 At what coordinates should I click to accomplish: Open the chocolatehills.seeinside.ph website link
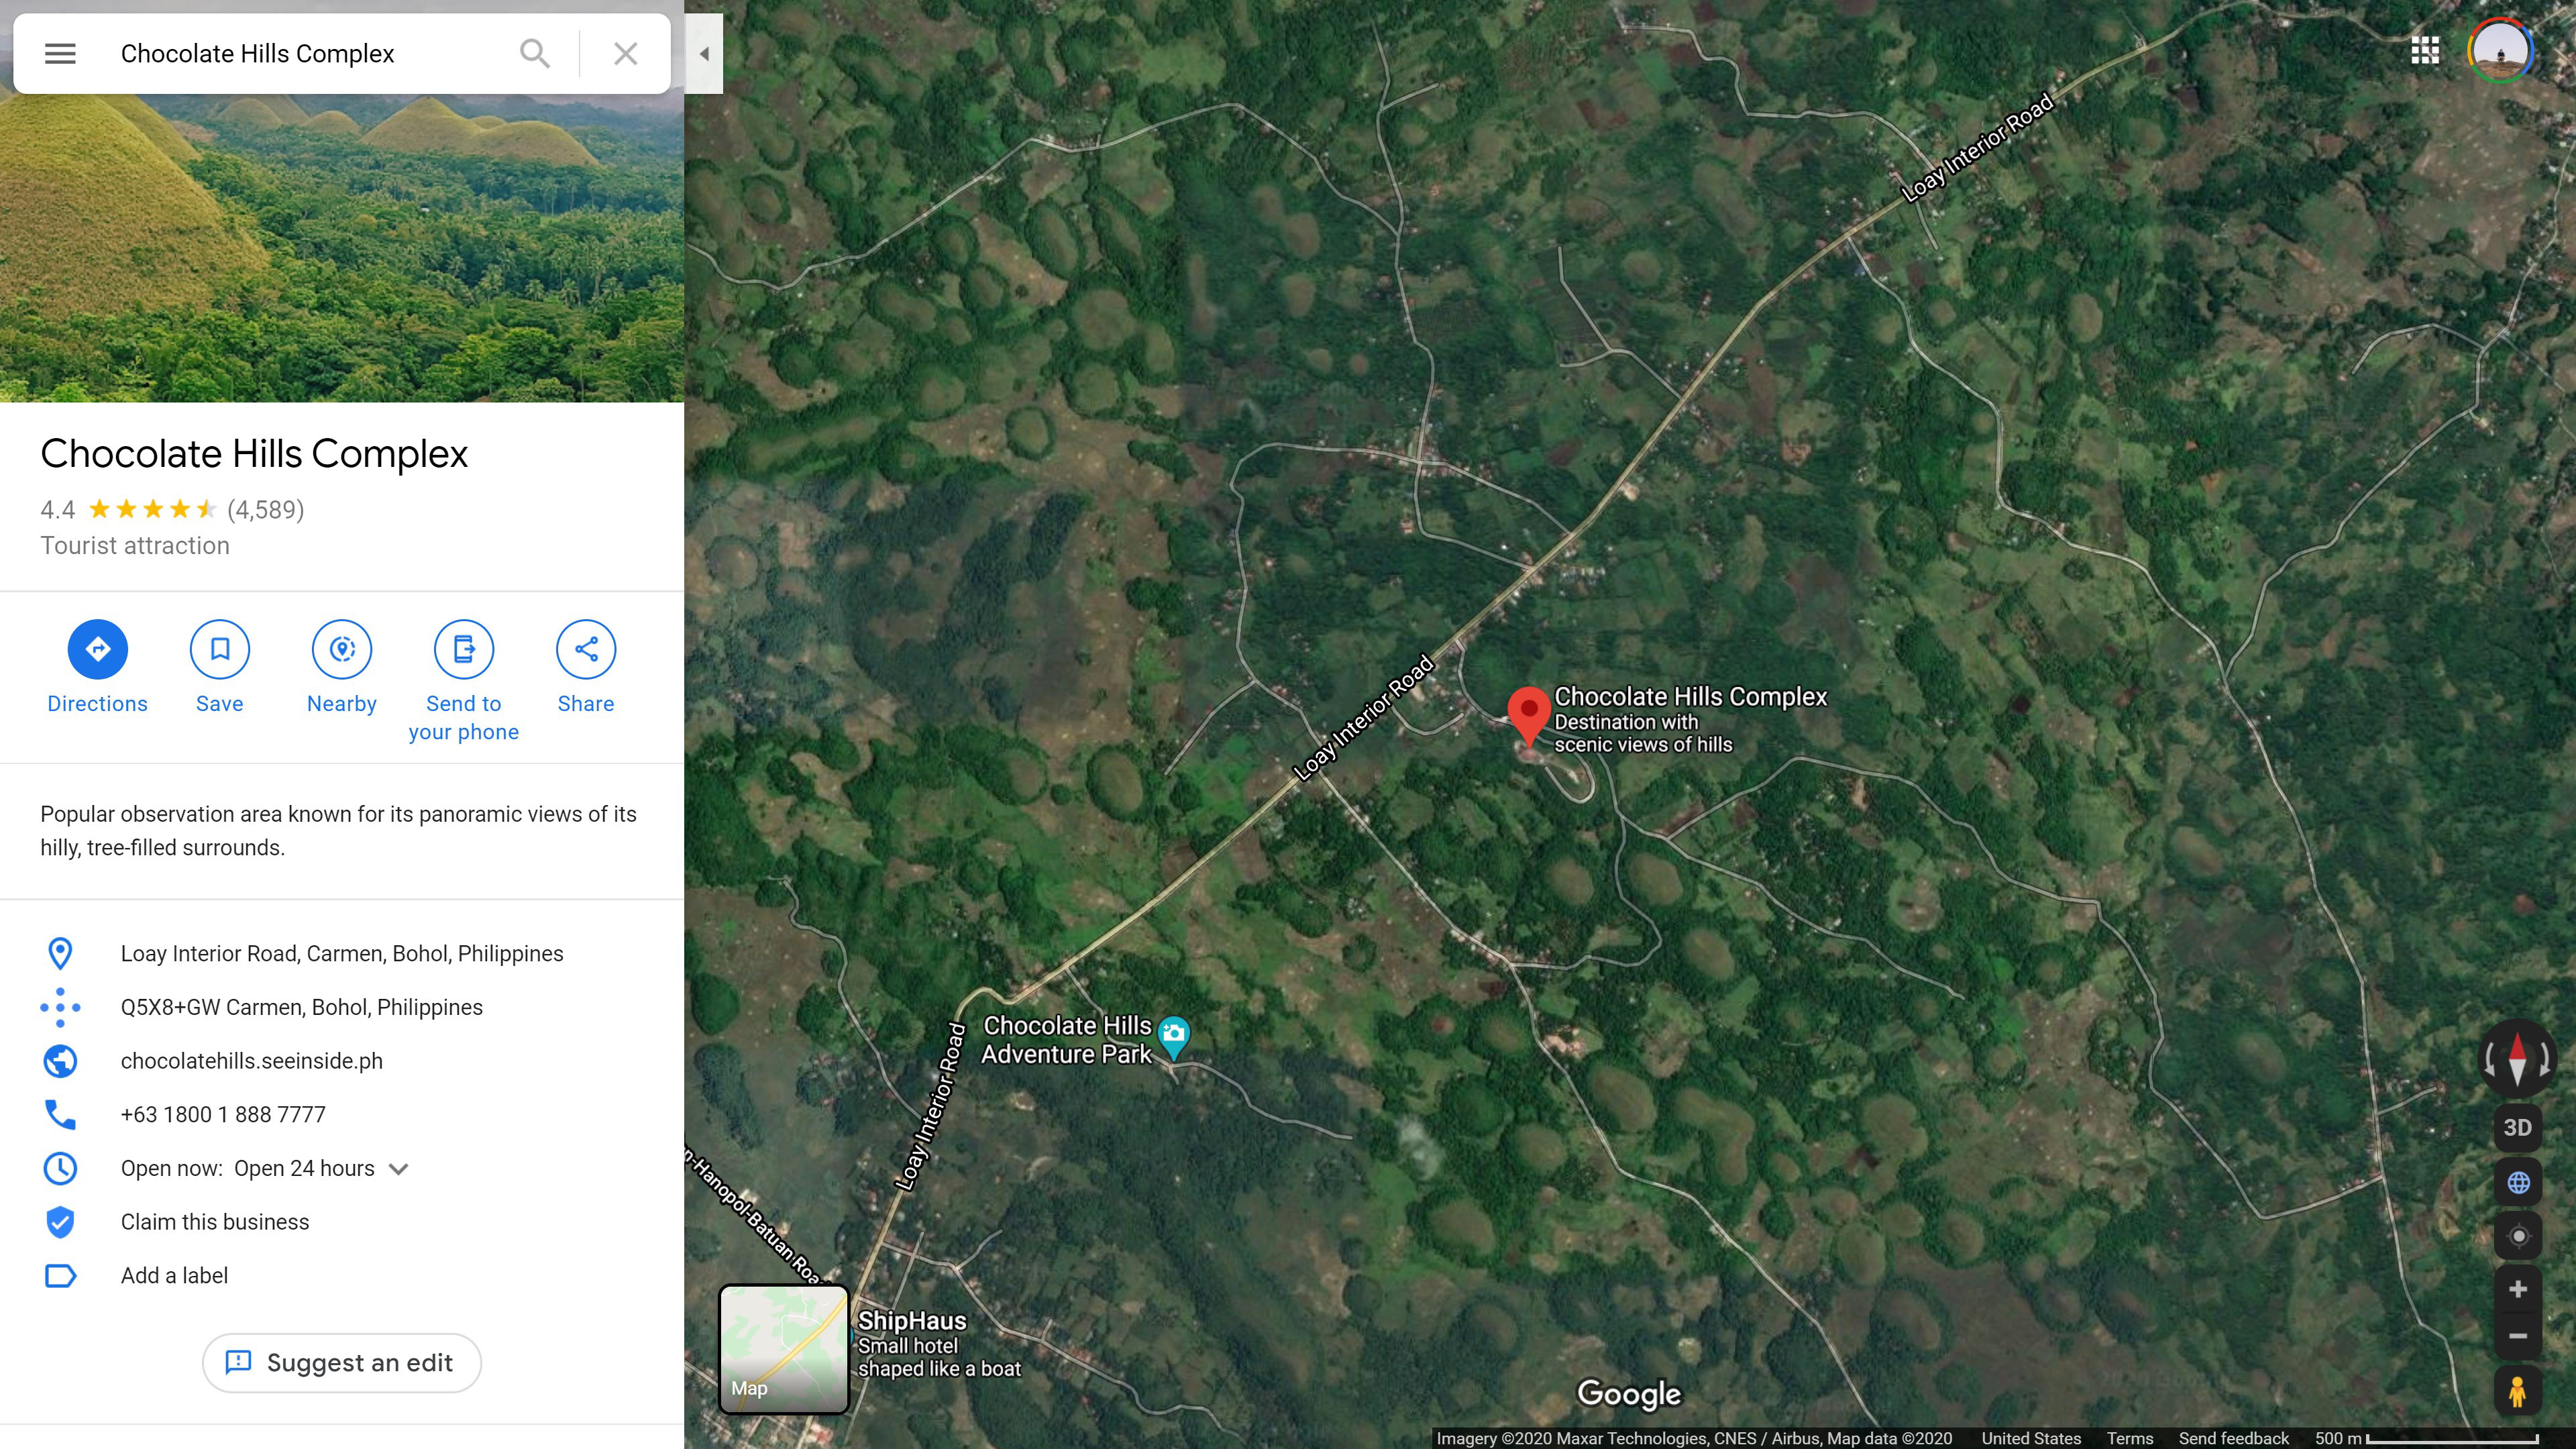(252, 1061)
